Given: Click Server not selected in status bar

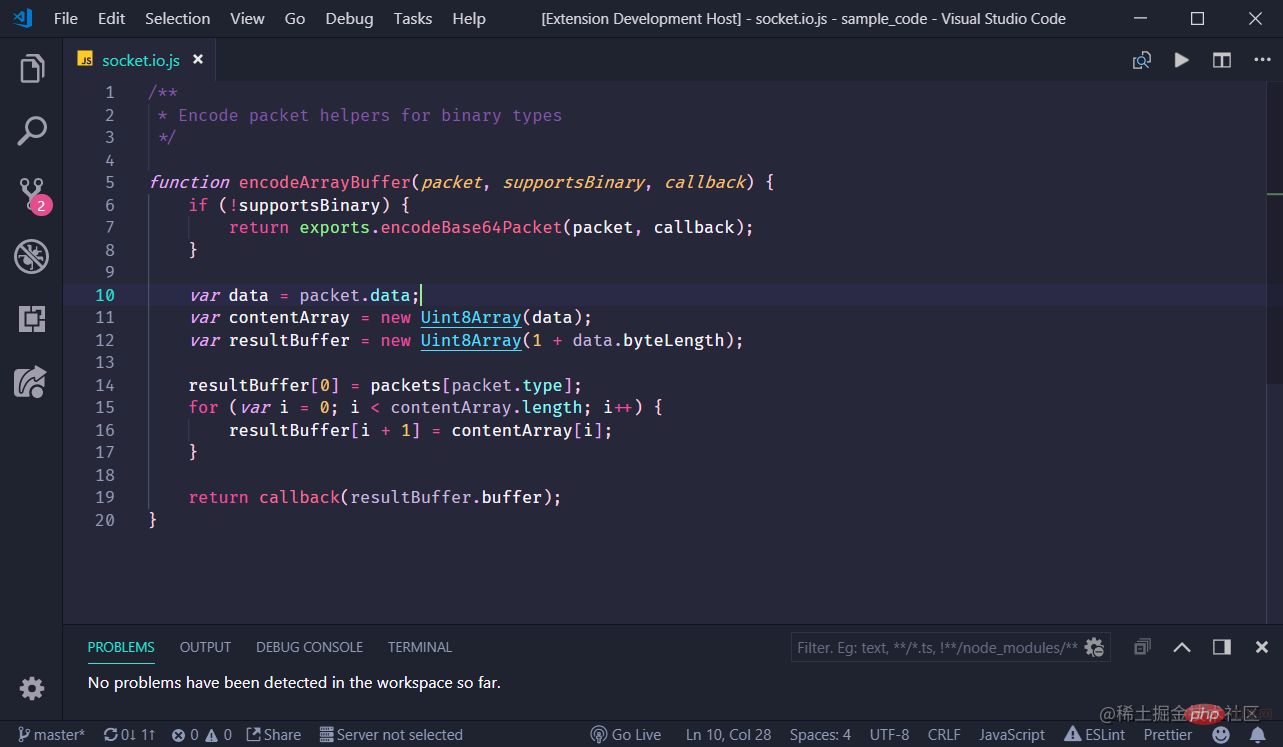Looking at the screenshot, I should (x=391, y=735).
